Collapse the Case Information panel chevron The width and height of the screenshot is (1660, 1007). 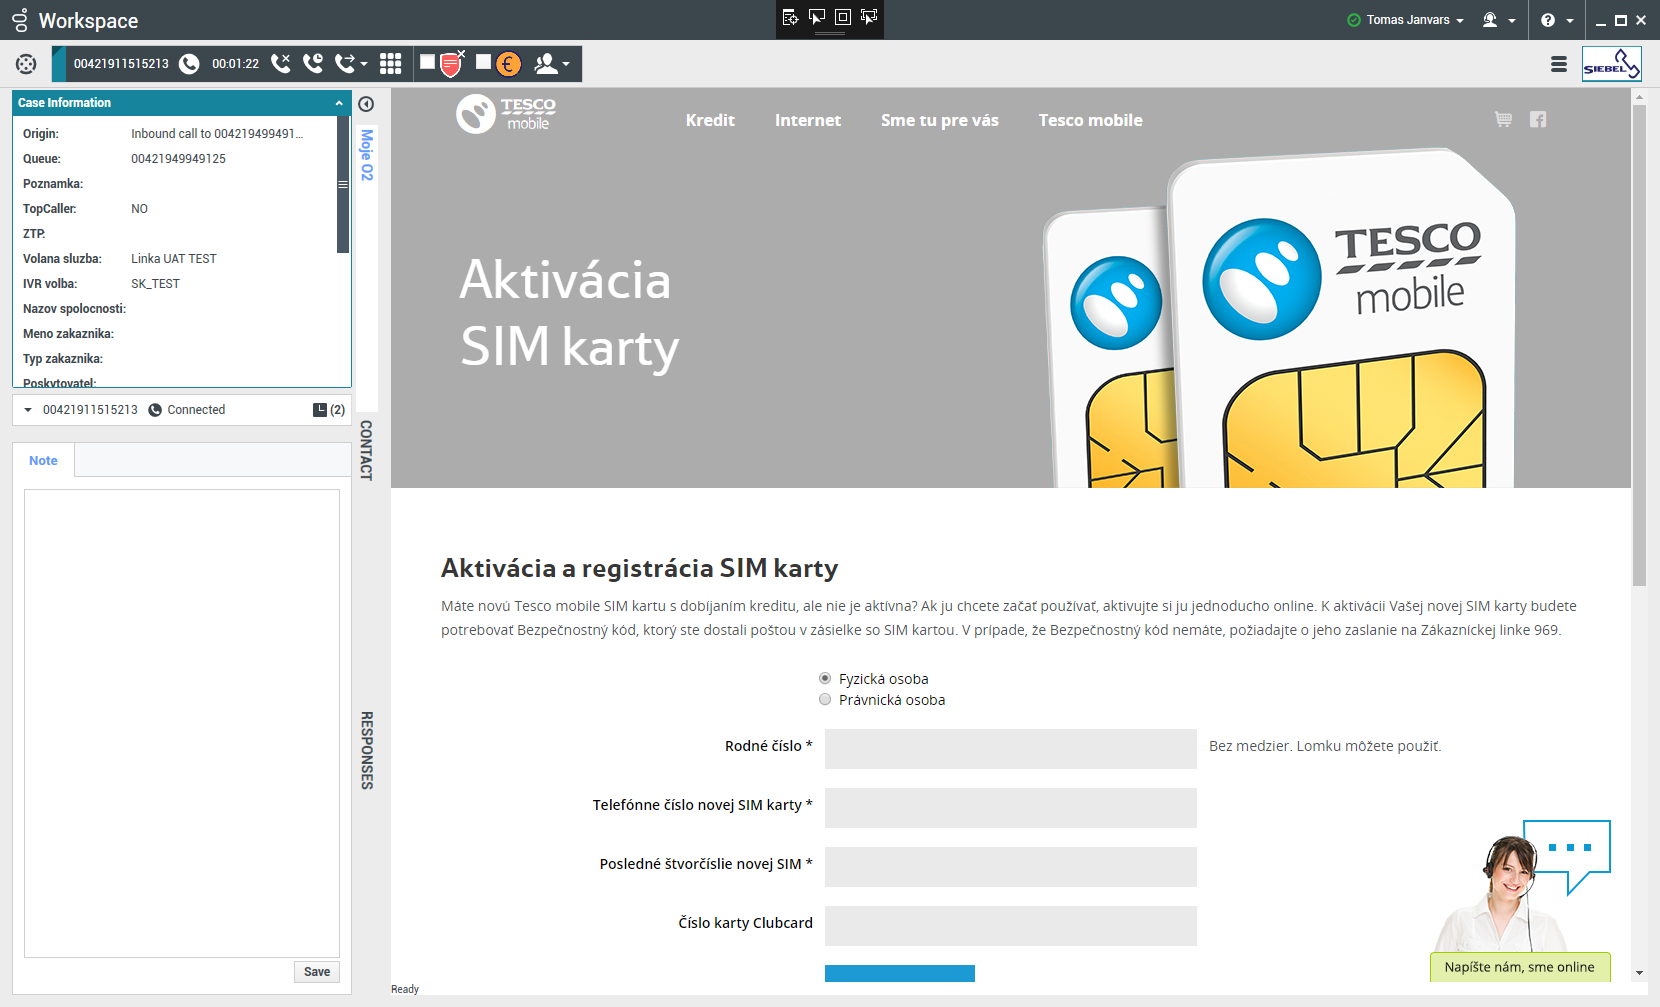pyautogui.click(x=339, y=103)
